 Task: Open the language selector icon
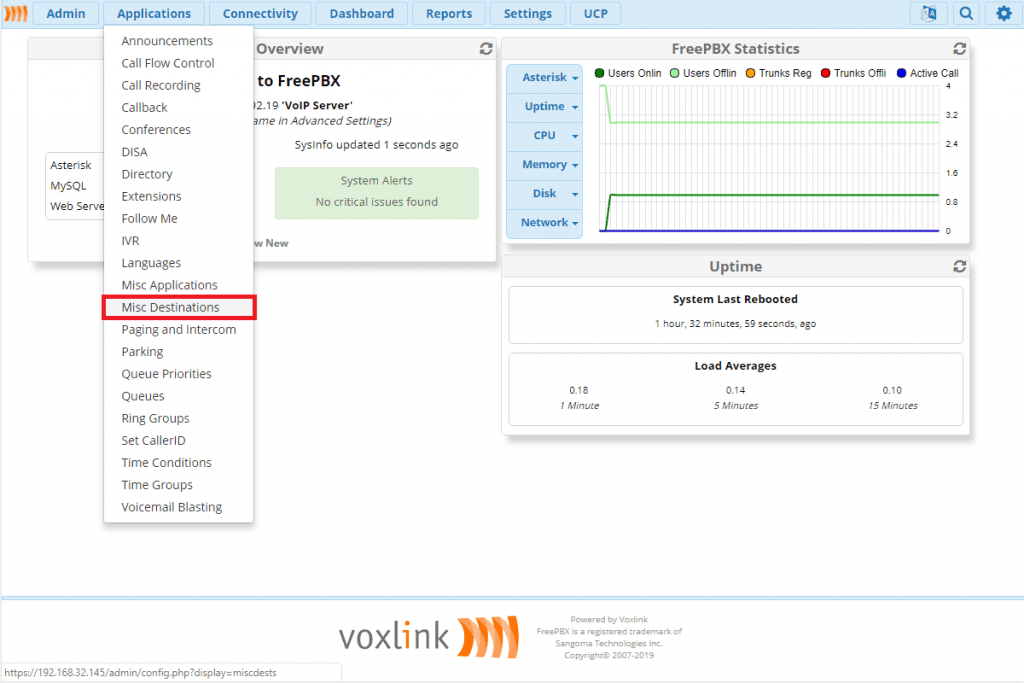pyautogui.click(x=929, y=13)
